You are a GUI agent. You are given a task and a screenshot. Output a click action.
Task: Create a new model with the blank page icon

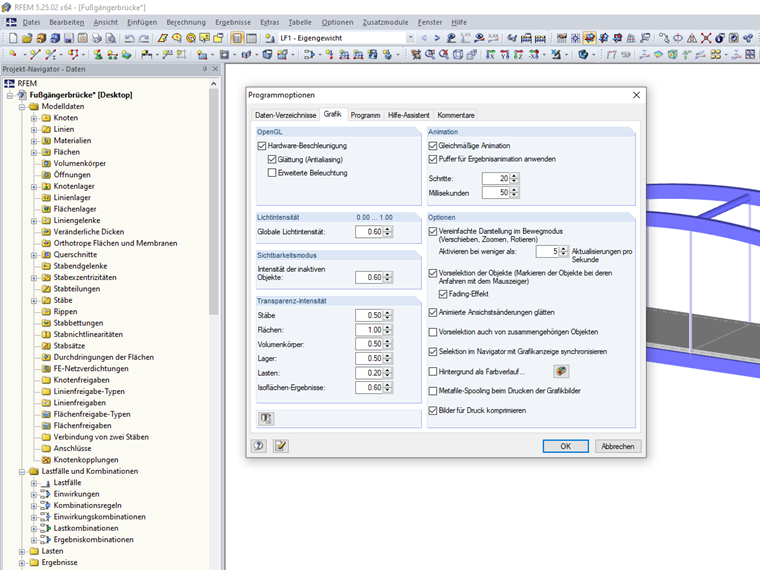click(13, 38)
